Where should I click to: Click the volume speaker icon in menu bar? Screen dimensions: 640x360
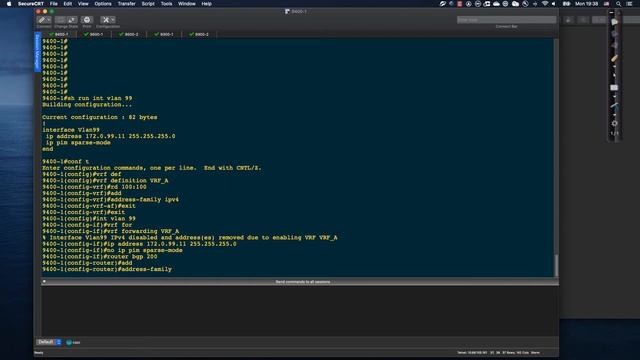(x=554, y=4)
